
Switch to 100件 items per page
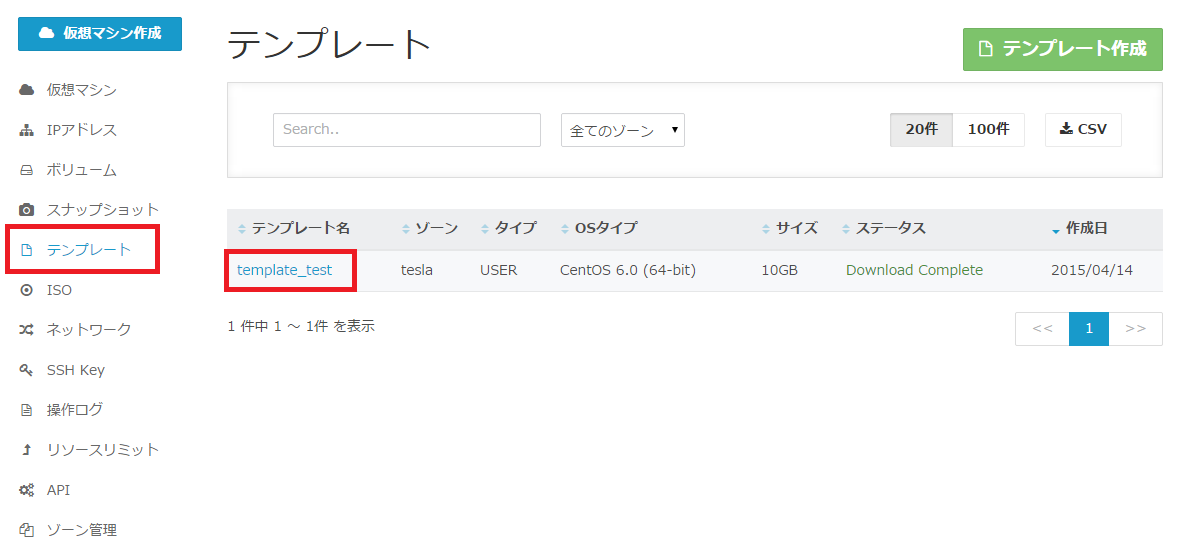point(988,130)
